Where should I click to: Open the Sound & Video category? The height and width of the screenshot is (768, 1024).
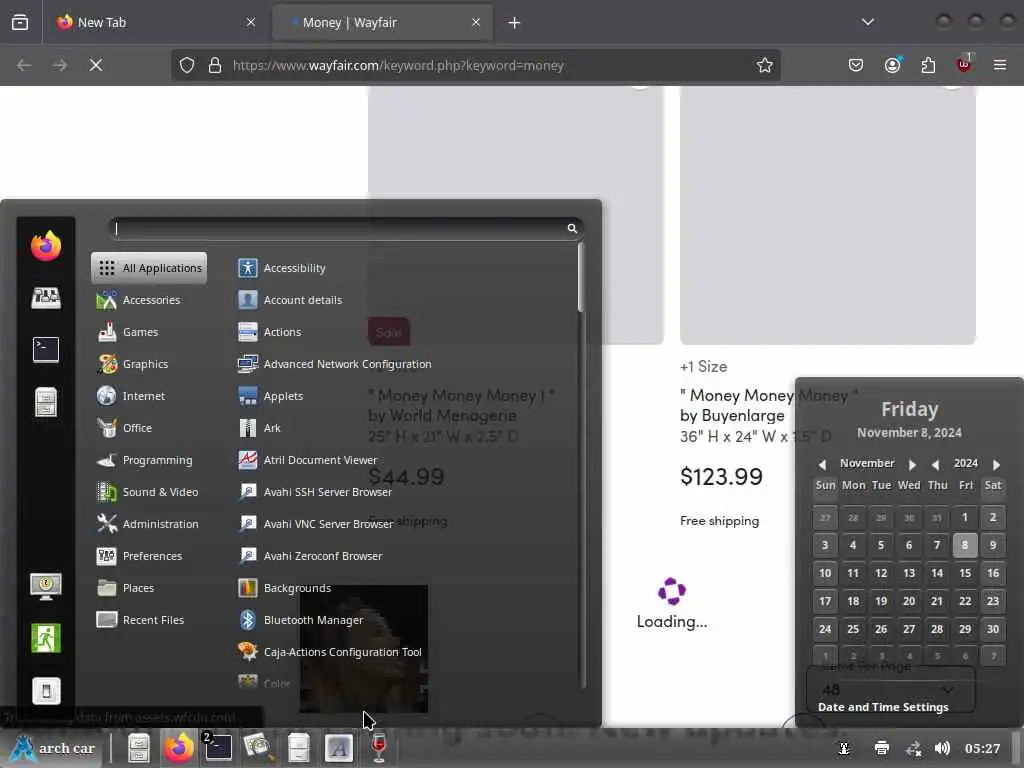click(150, 492)
